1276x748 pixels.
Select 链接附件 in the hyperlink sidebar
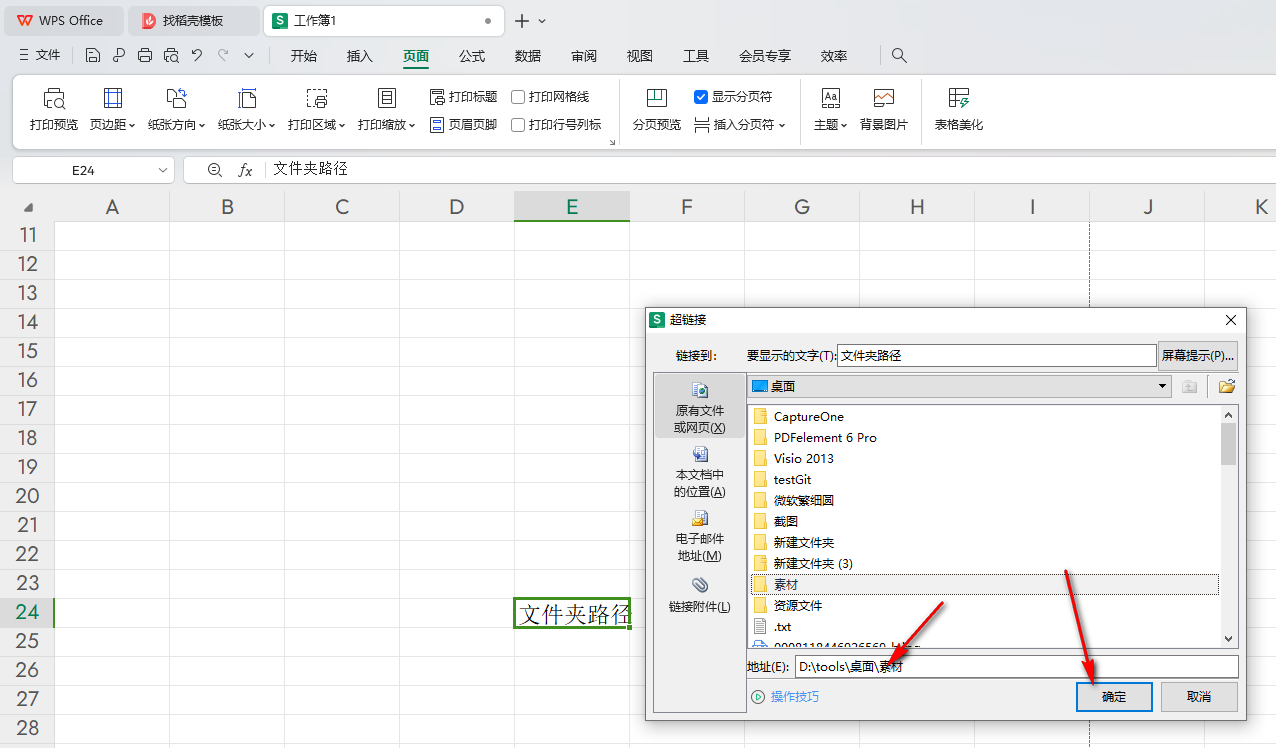(700, 595)
